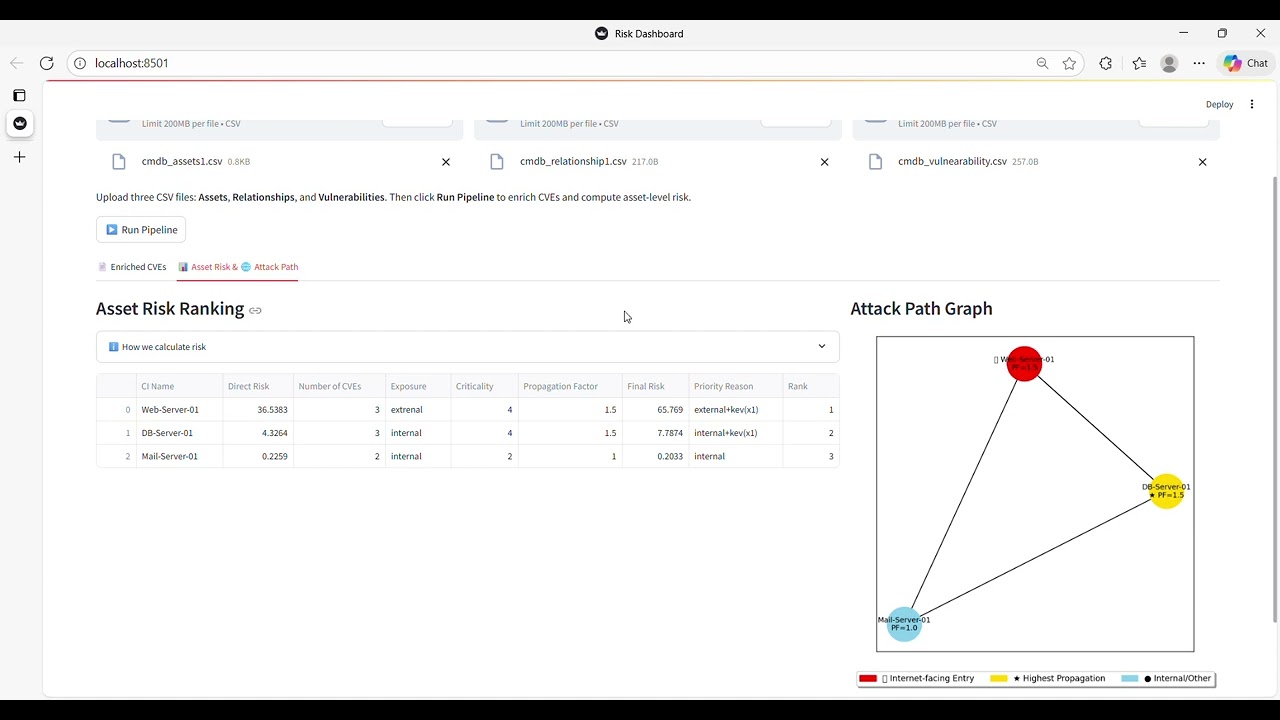
Task: Open the tab actions icon in sidebar
Action: point(19,95)
